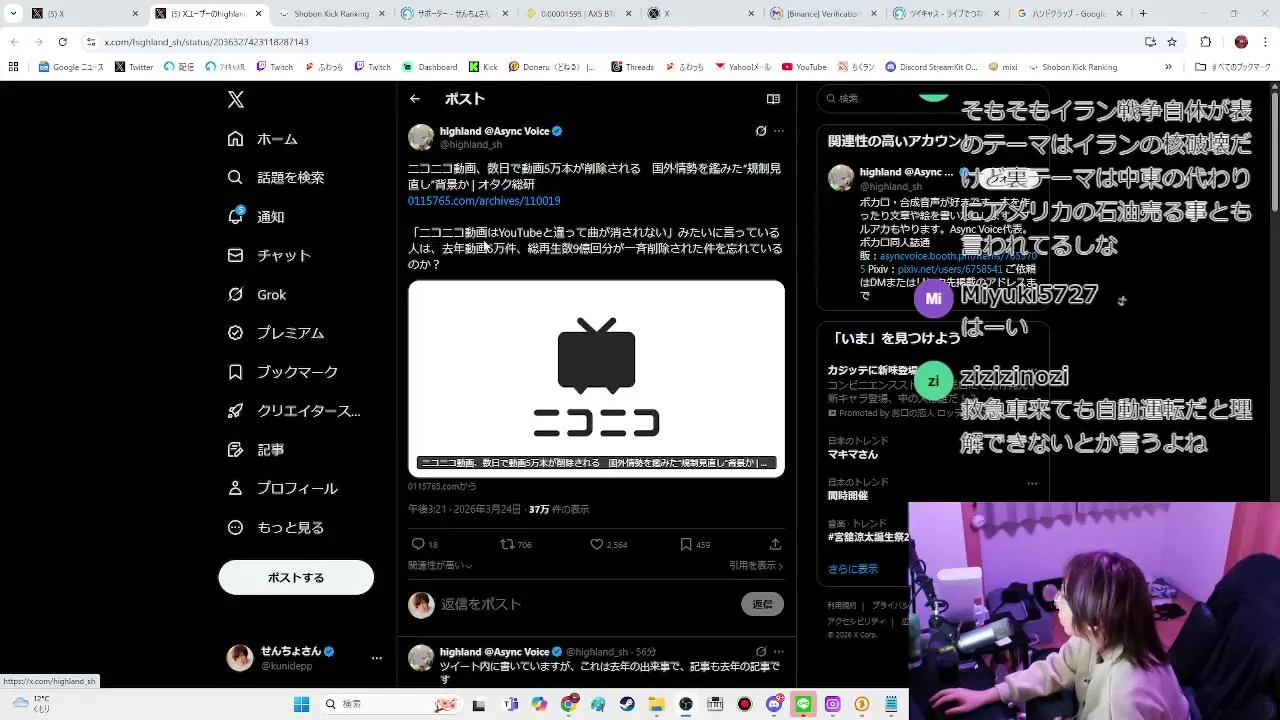Click the share icon on the post

click(x=775, y=544)
